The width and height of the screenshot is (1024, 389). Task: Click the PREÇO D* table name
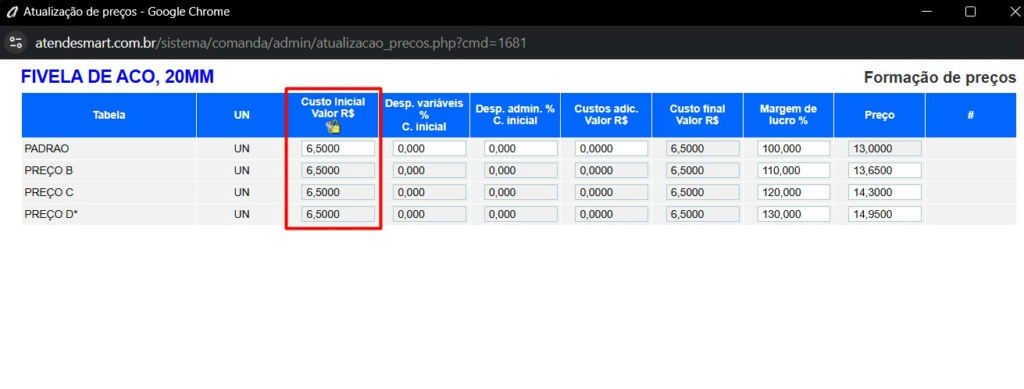click(51, 214)
